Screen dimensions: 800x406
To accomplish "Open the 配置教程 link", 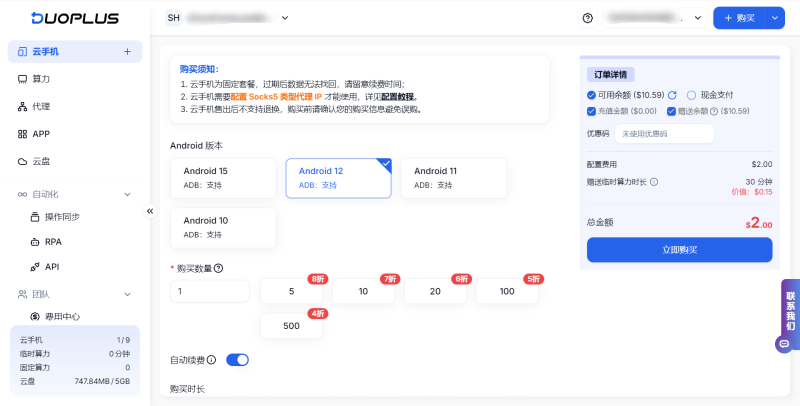I will click(x=399, y=96).
